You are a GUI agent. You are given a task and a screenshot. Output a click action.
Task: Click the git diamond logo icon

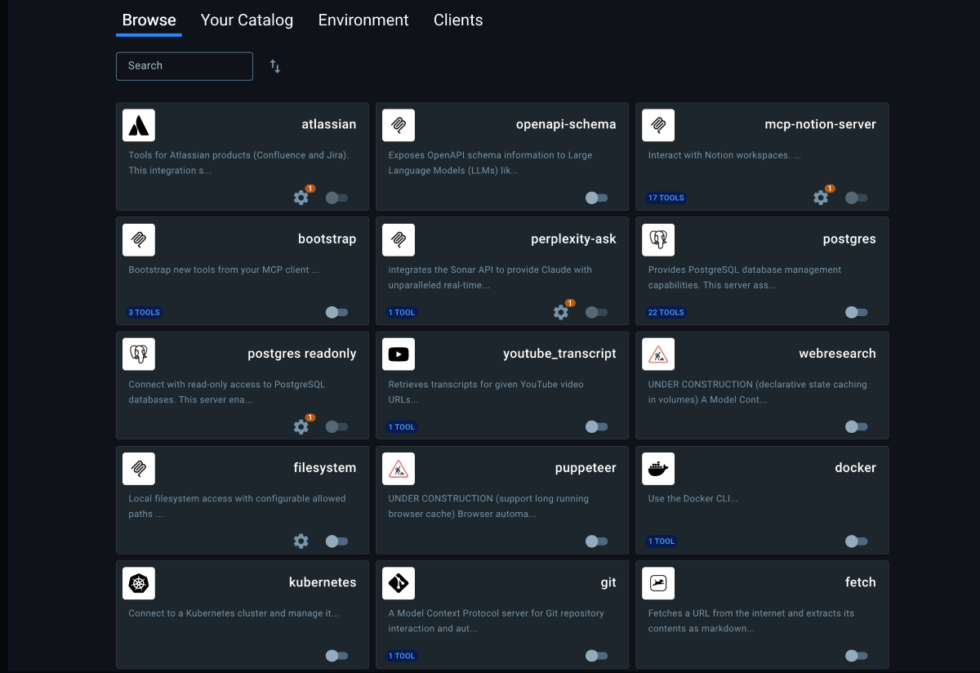click(397, 582)
